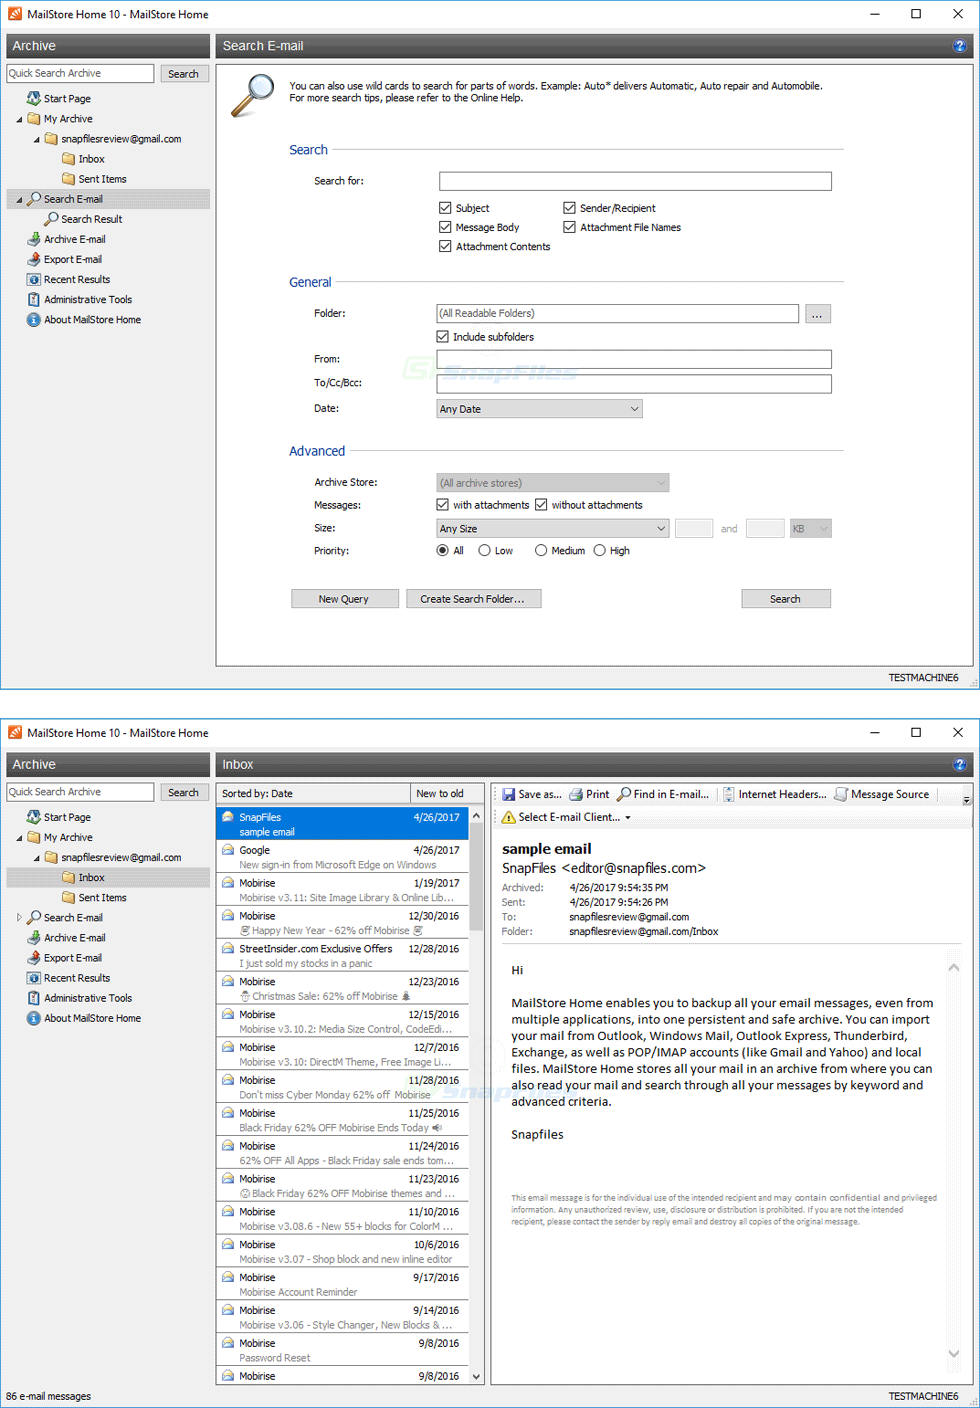Click Administrative Tools icon in lower window
The height and width of the screenshot is (1408, 980).
(34, 998)
